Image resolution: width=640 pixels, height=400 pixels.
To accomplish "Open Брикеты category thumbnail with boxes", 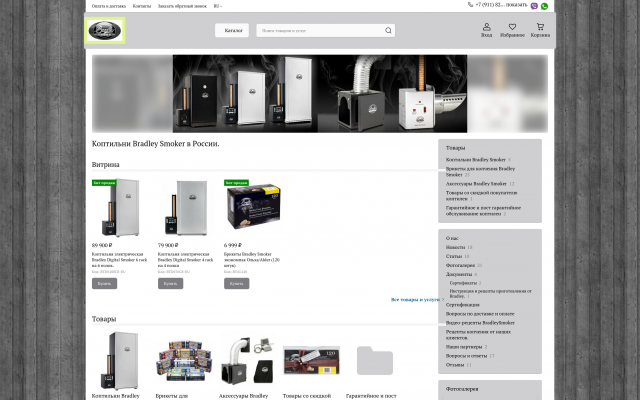I will point(184,360).
